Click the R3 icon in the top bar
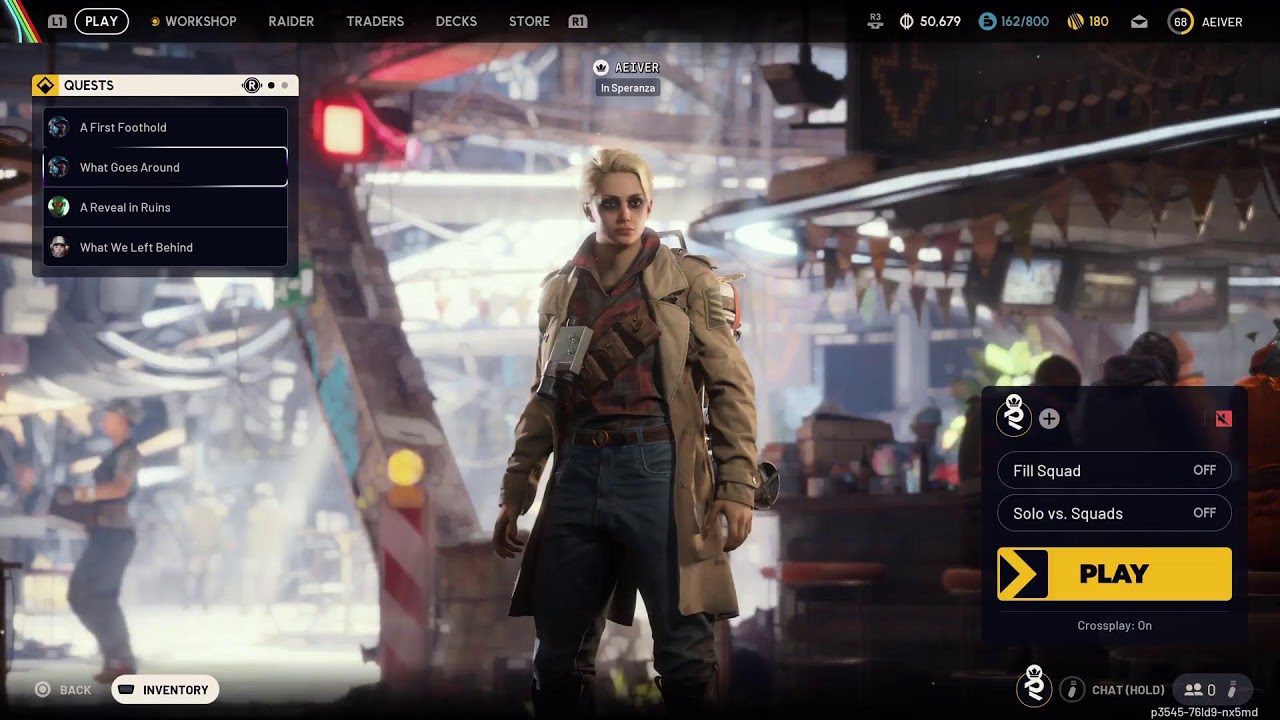 (876, 21)
